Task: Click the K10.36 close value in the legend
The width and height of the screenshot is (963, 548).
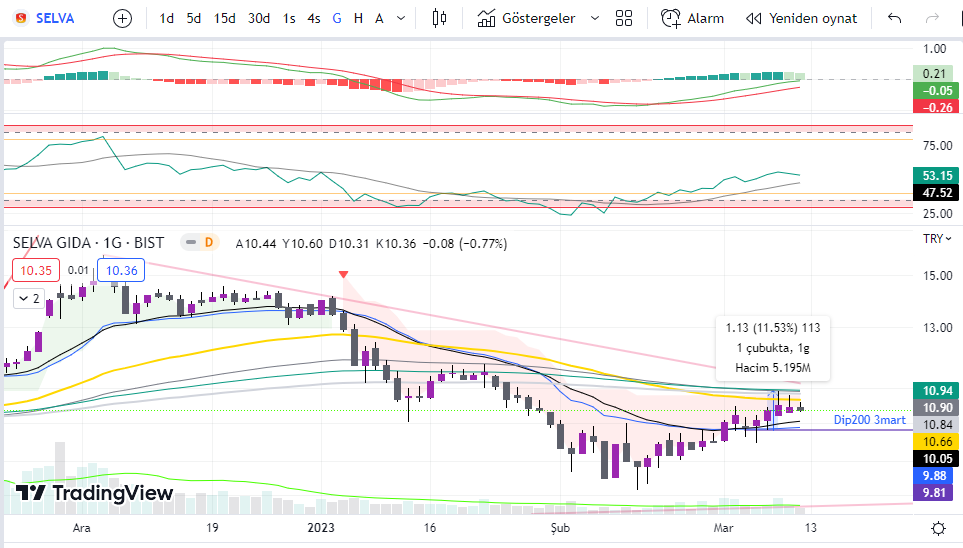Action: coord(396,243)
